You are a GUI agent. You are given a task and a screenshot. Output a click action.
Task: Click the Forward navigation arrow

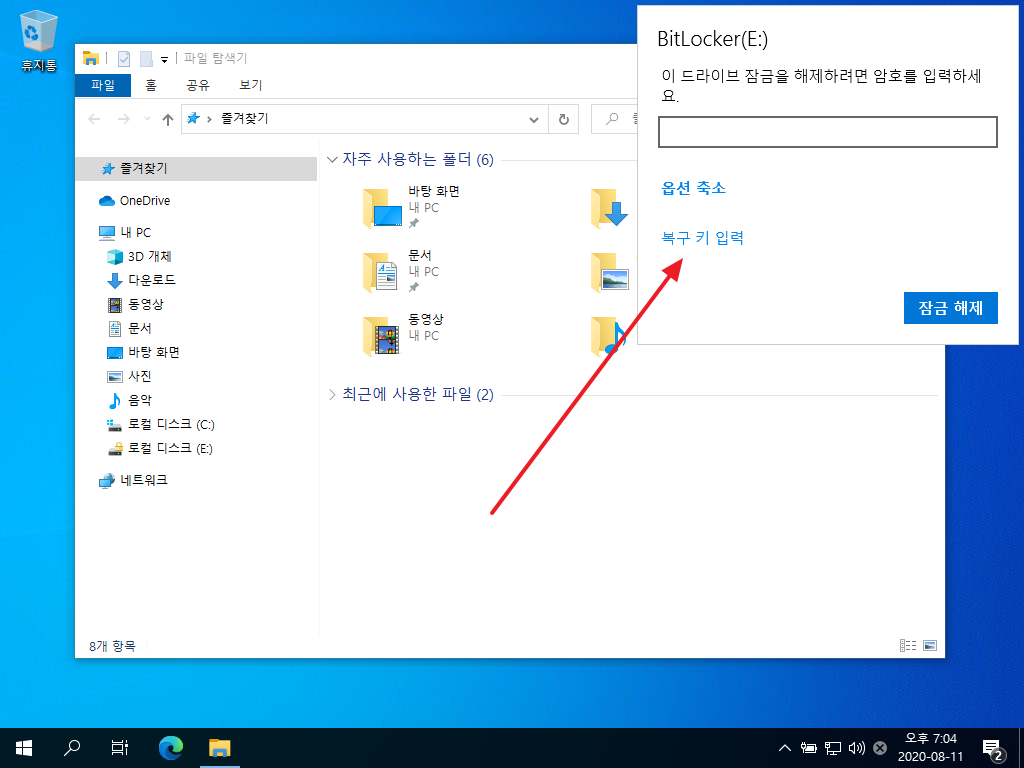[x=123, y=119]
